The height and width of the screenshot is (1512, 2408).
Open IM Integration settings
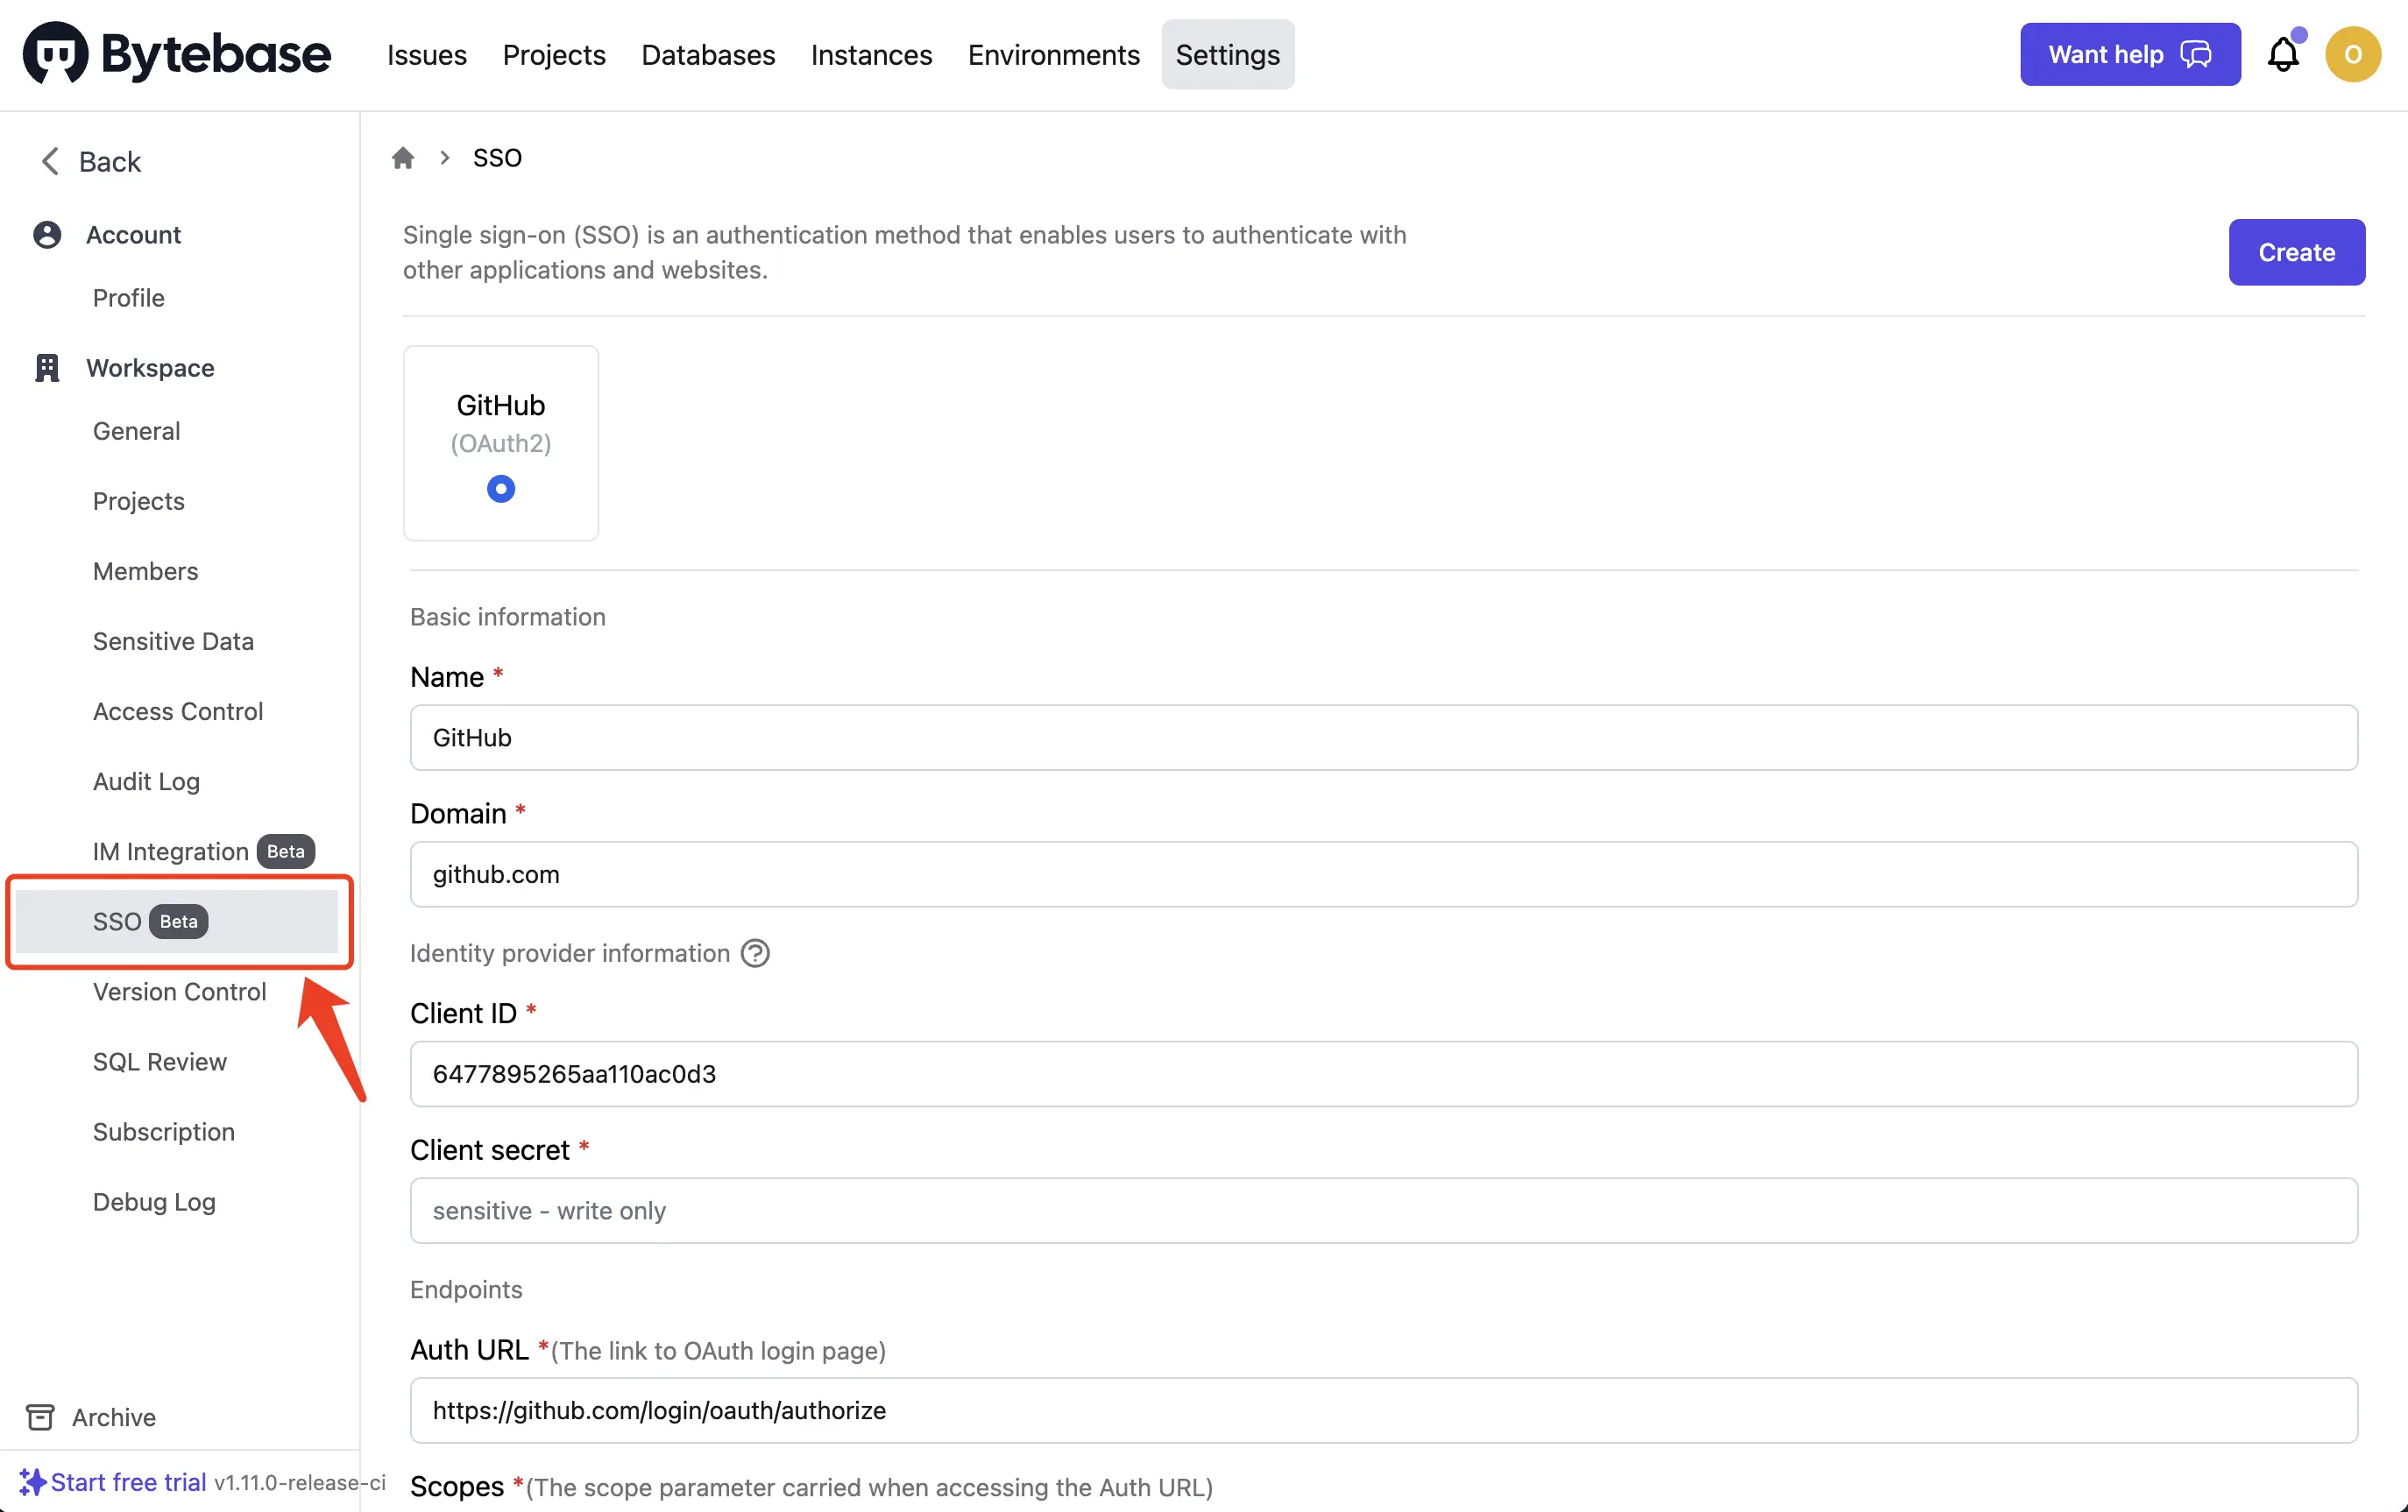pos(170,851)
